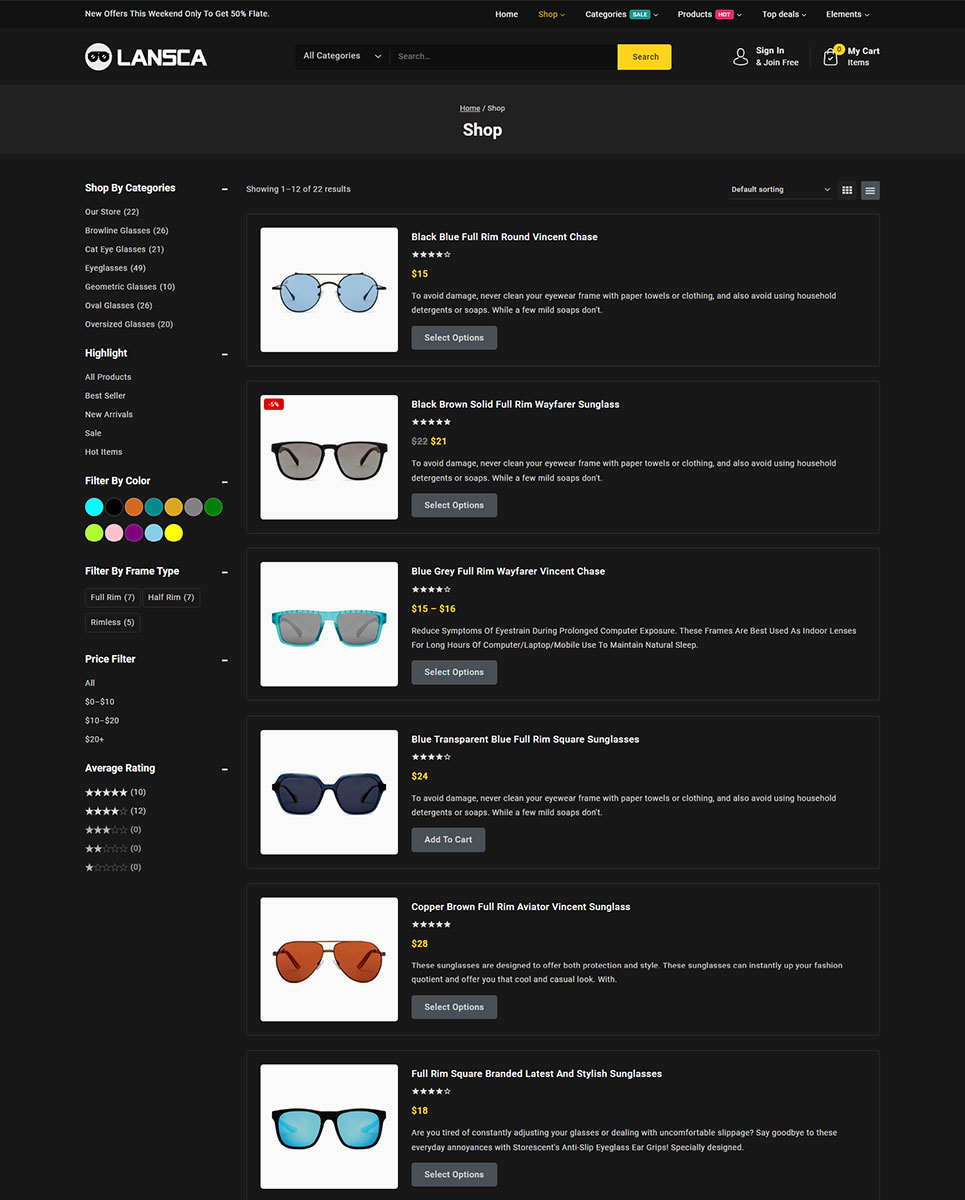Click the Copper Brown Aviator product thumbnail

pyautogui.click(x=329, y=959)
